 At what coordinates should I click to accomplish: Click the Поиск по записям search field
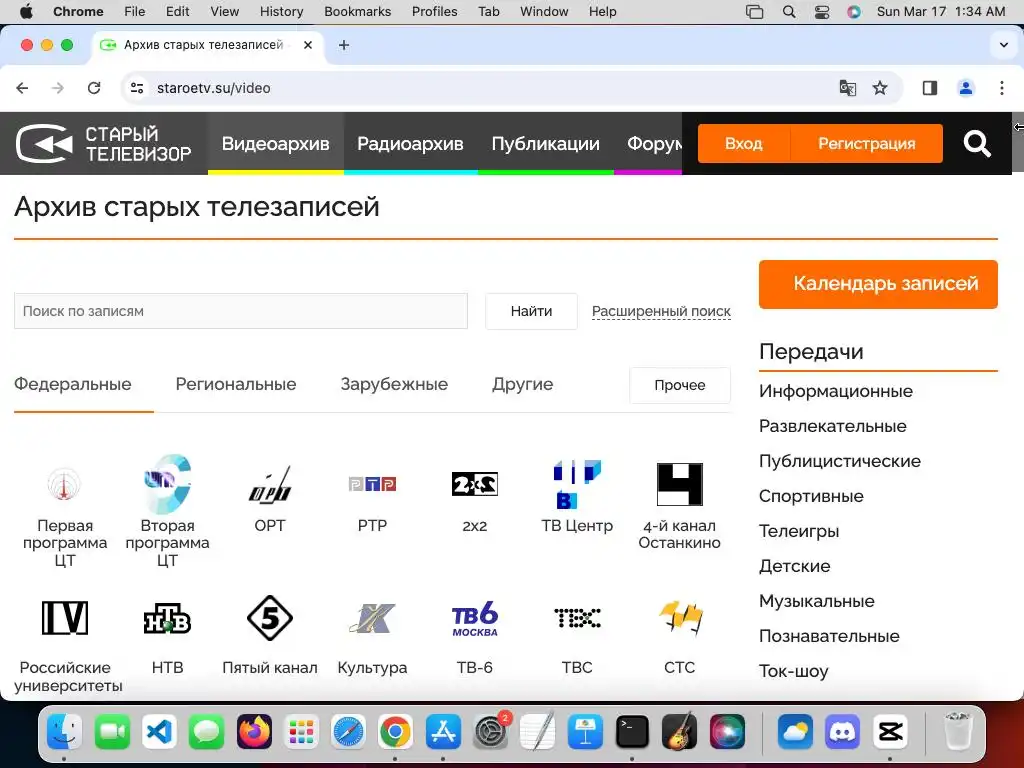pos(241,312)
